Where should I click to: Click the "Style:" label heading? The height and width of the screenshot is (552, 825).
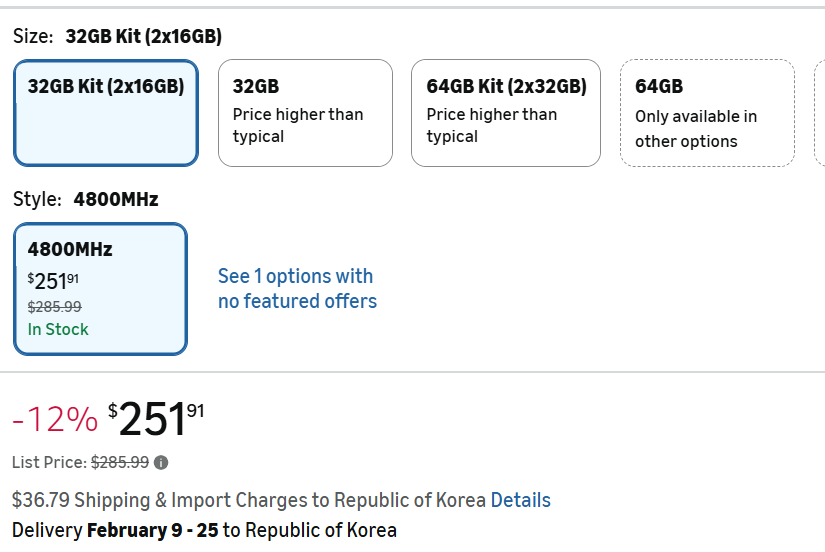point(37,199)
